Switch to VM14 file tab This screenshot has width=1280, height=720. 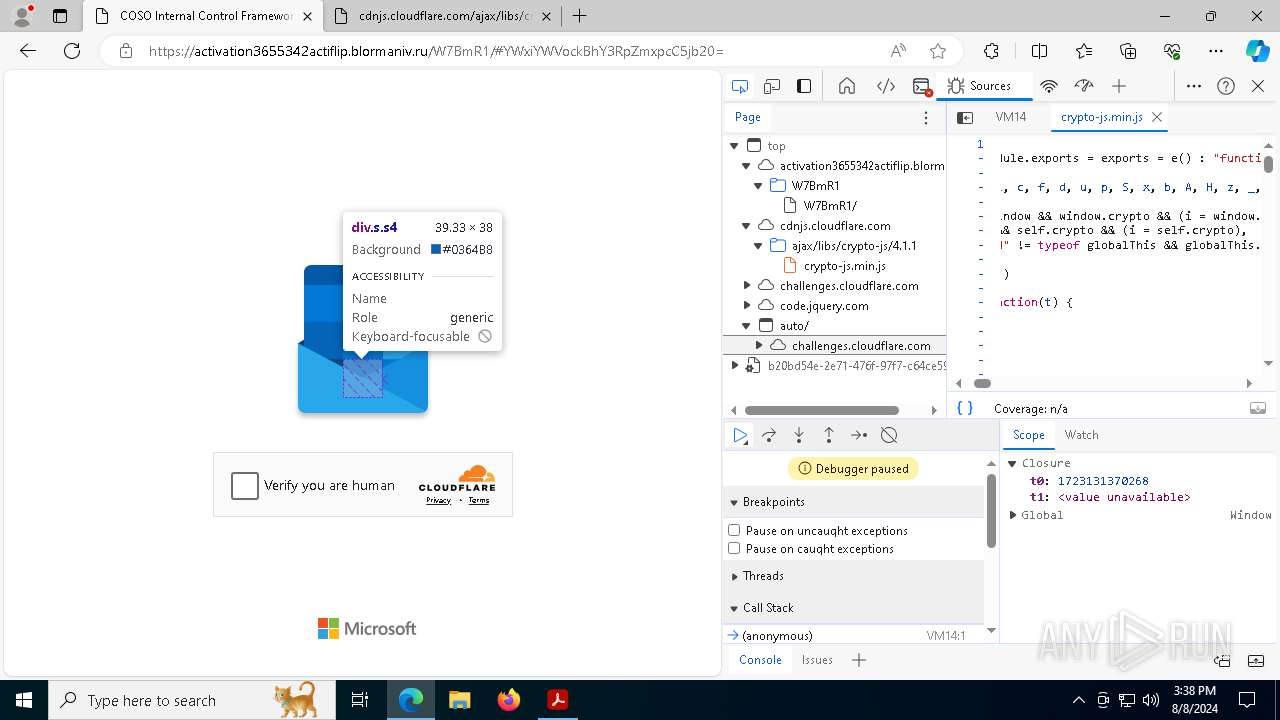point(1011,117)
